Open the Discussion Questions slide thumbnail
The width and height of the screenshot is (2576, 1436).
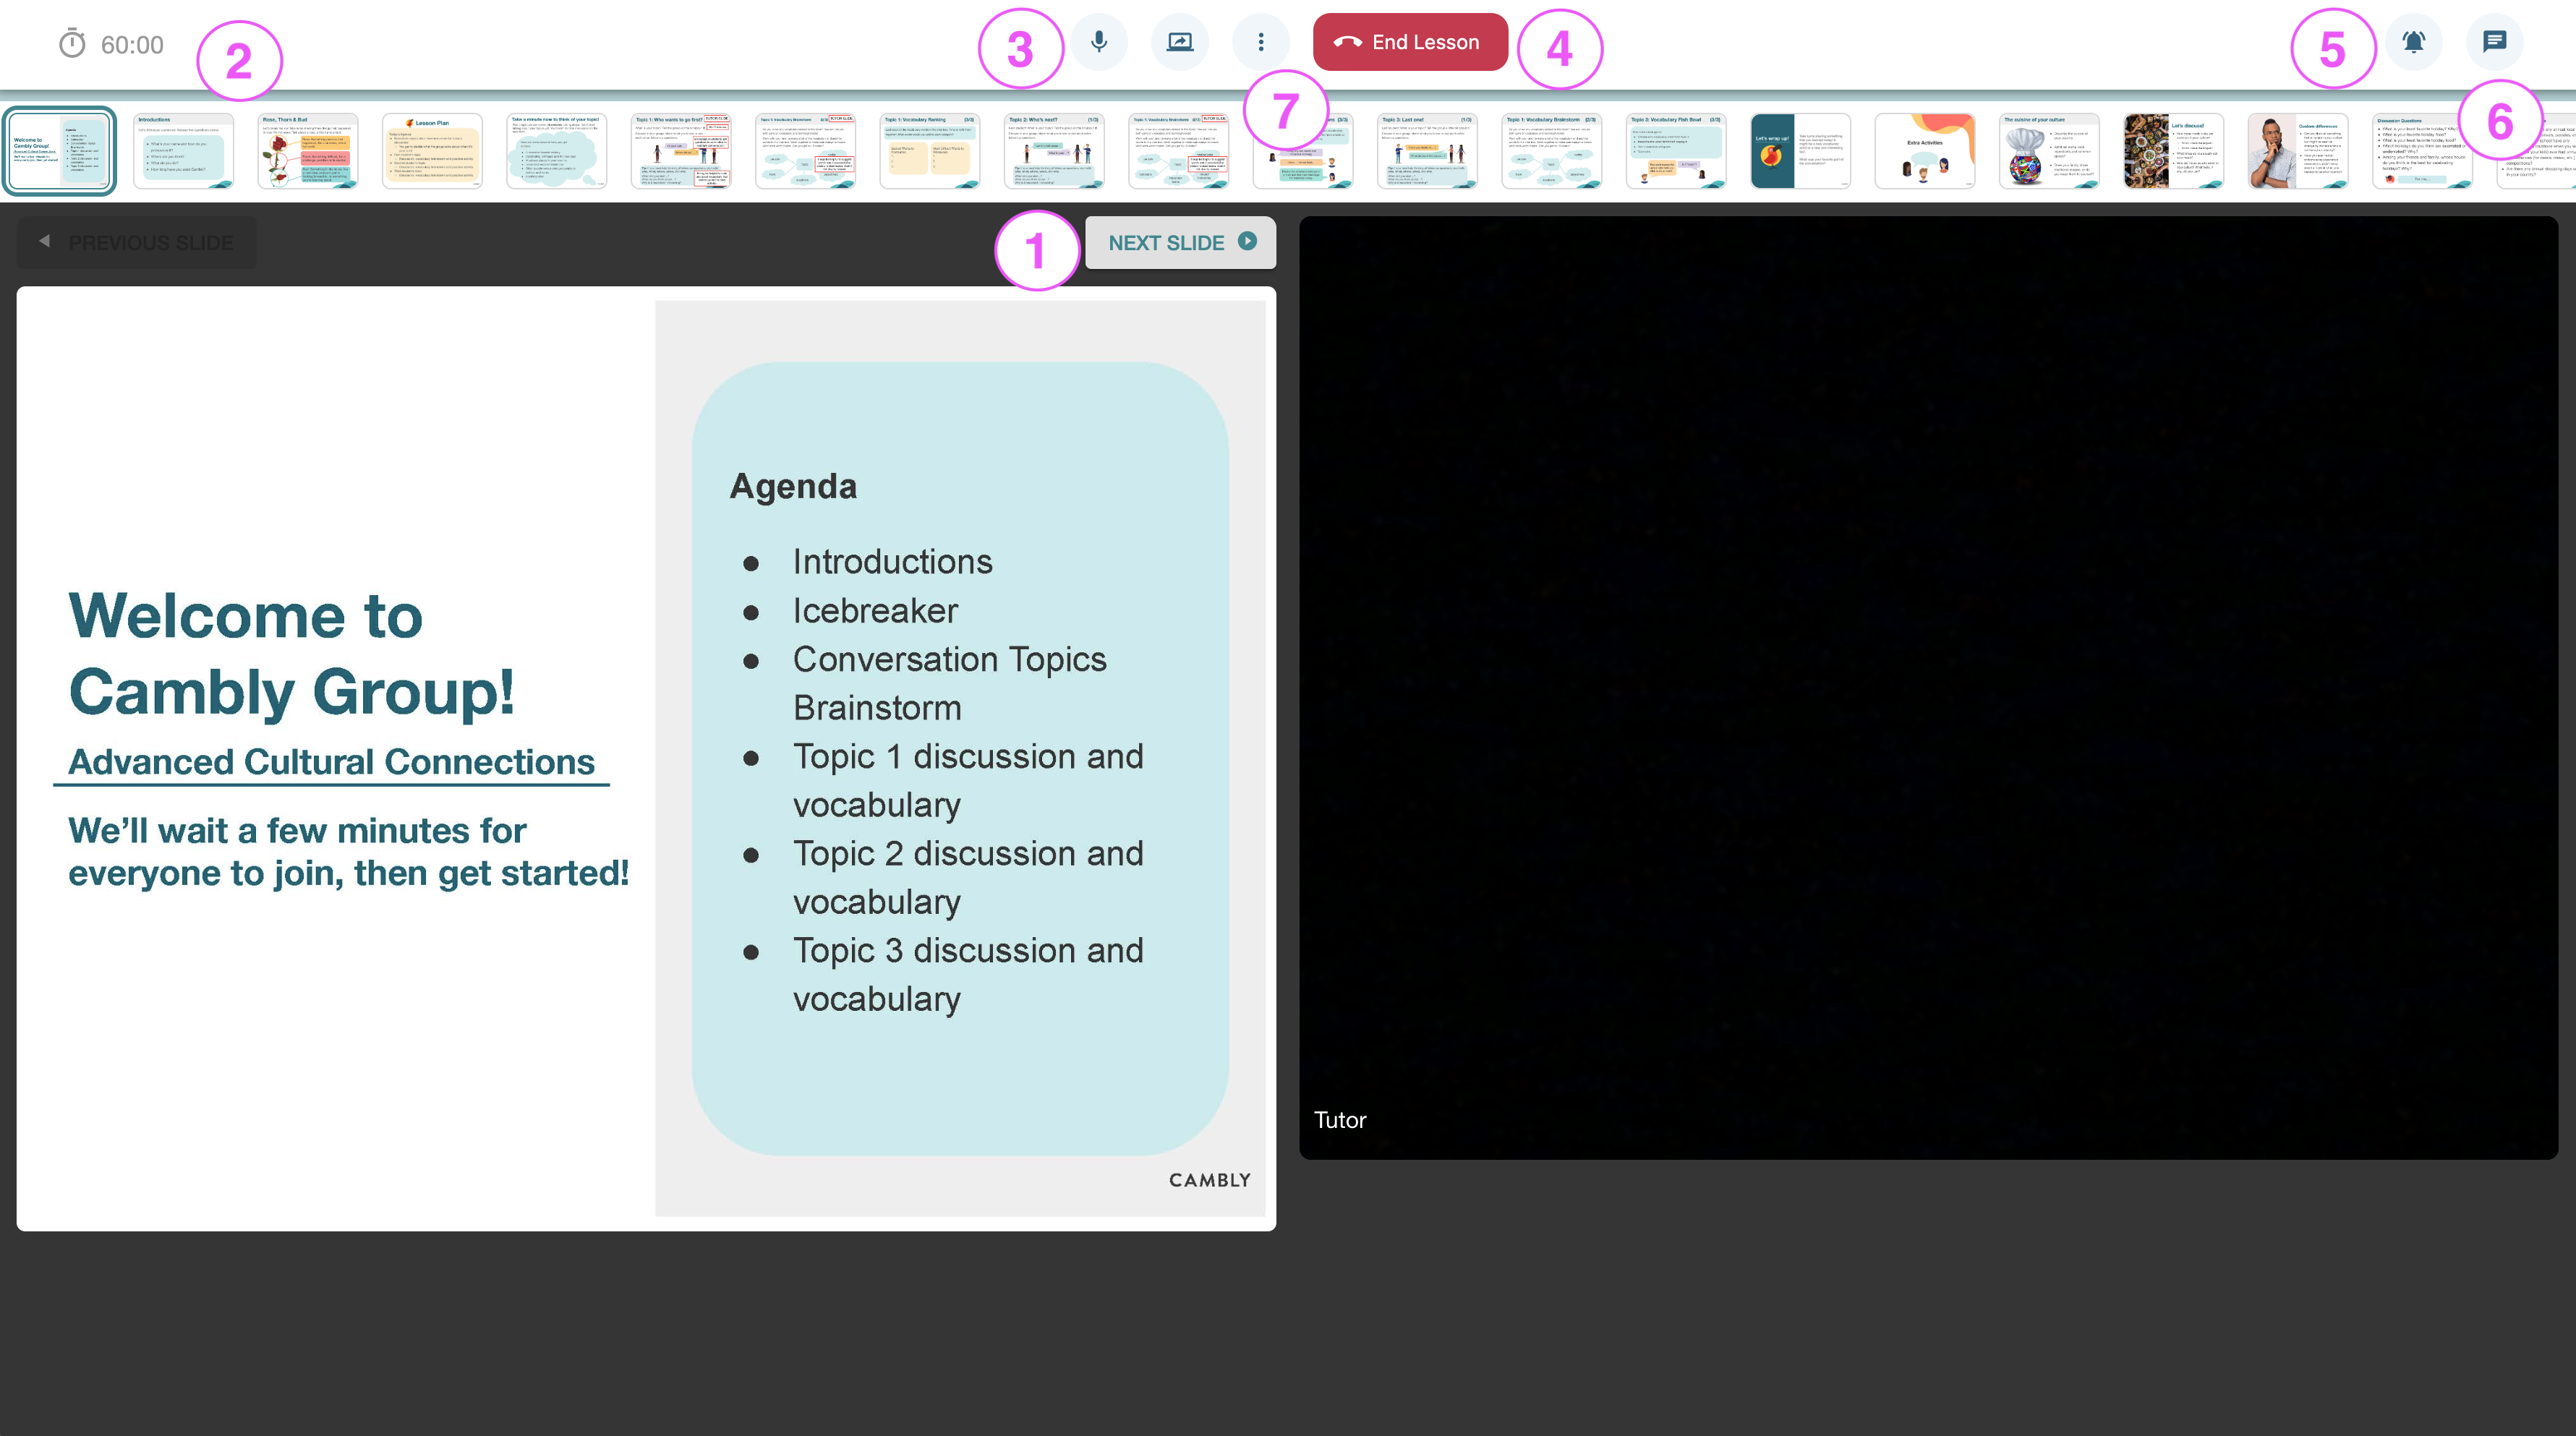(x=2422, y=151)
